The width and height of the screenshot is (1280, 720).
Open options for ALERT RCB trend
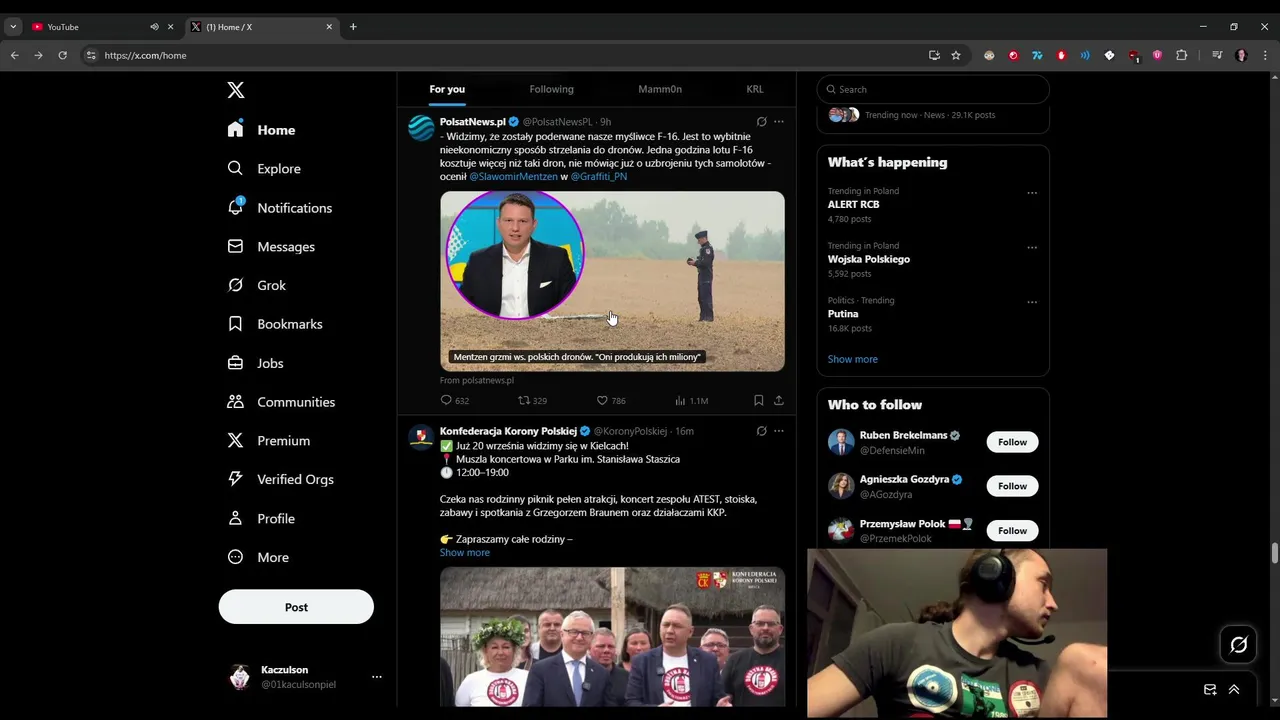(1032, 193)
